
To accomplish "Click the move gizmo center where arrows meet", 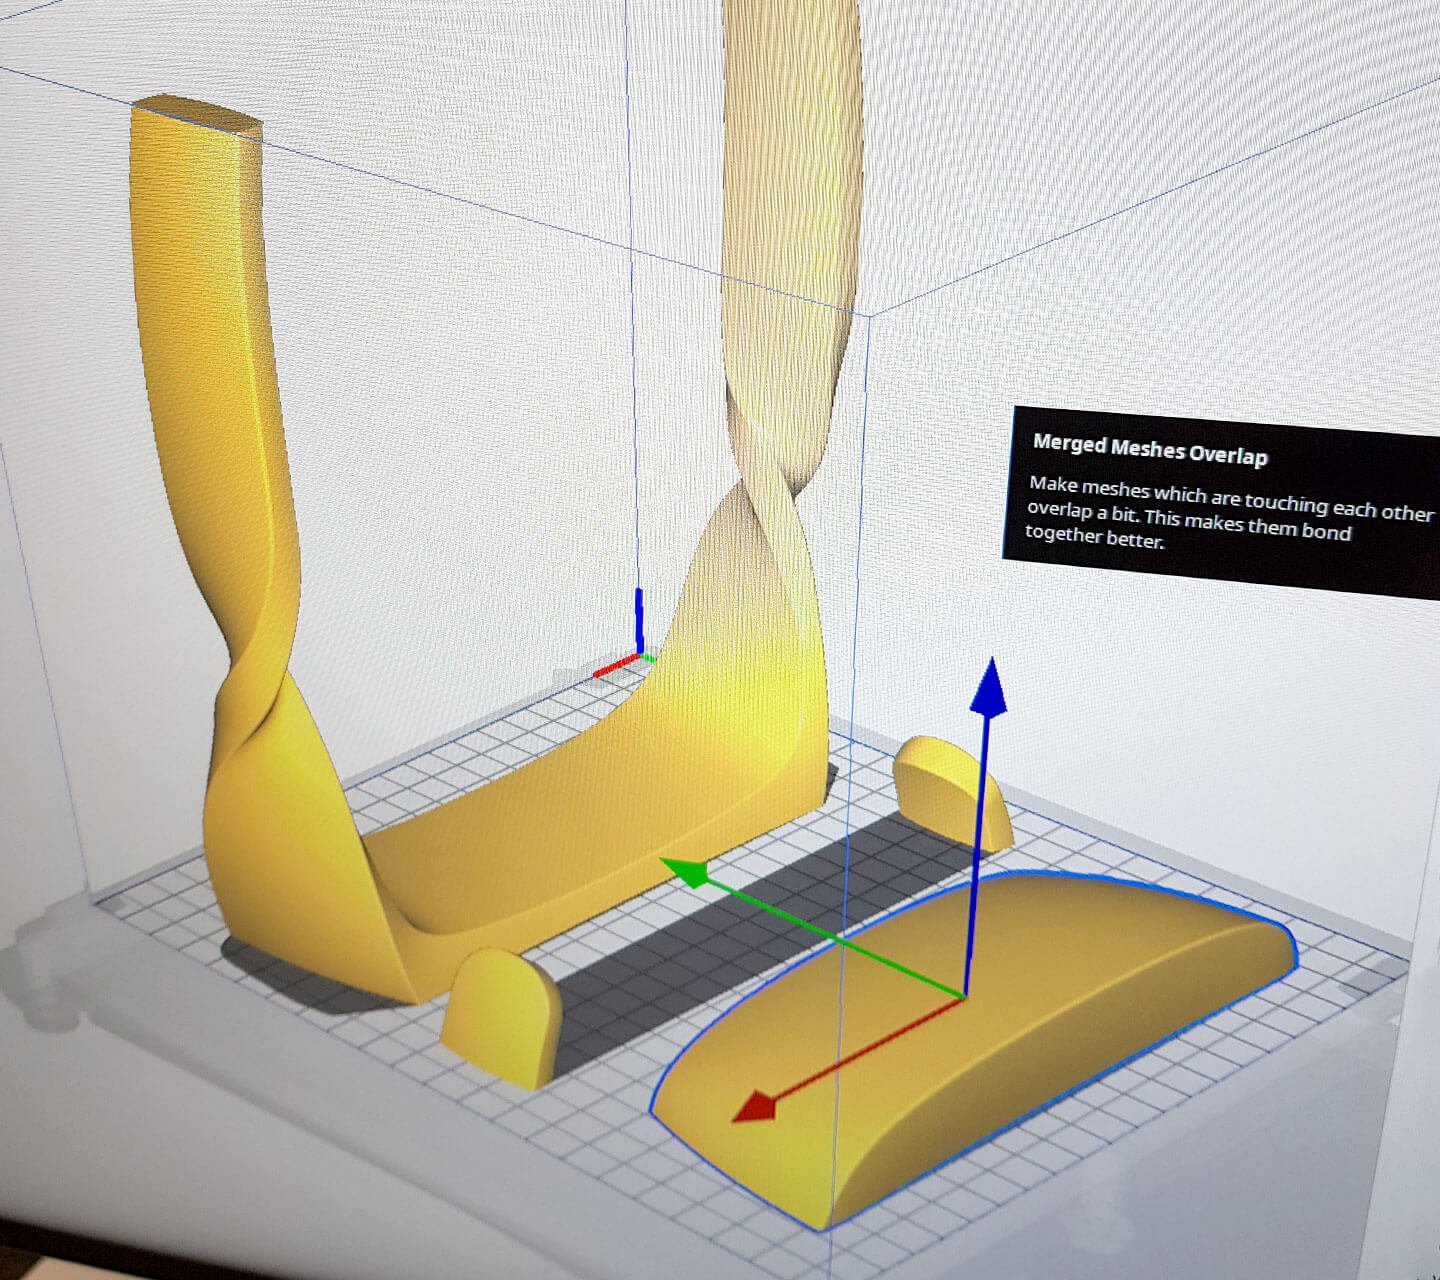I will pos(964,996).
